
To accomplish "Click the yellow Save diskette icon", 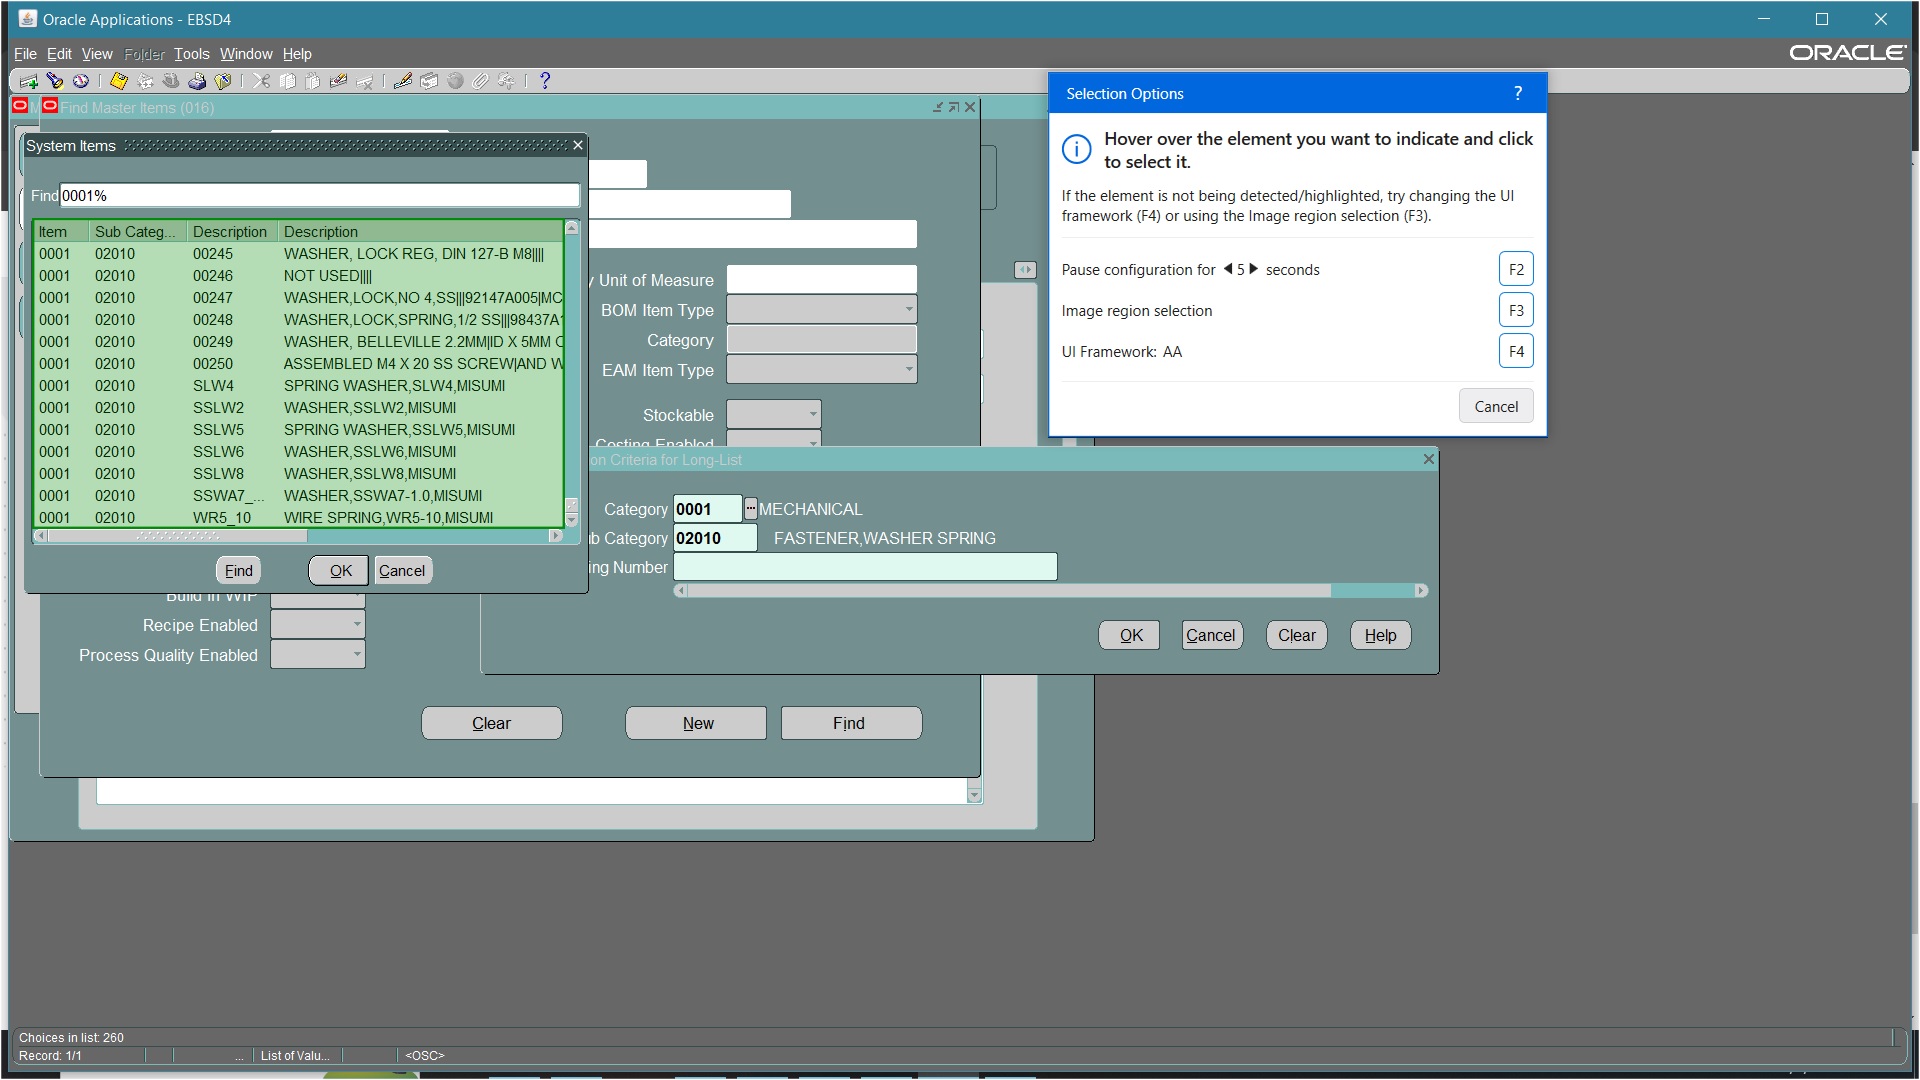I will click(119, 81).
